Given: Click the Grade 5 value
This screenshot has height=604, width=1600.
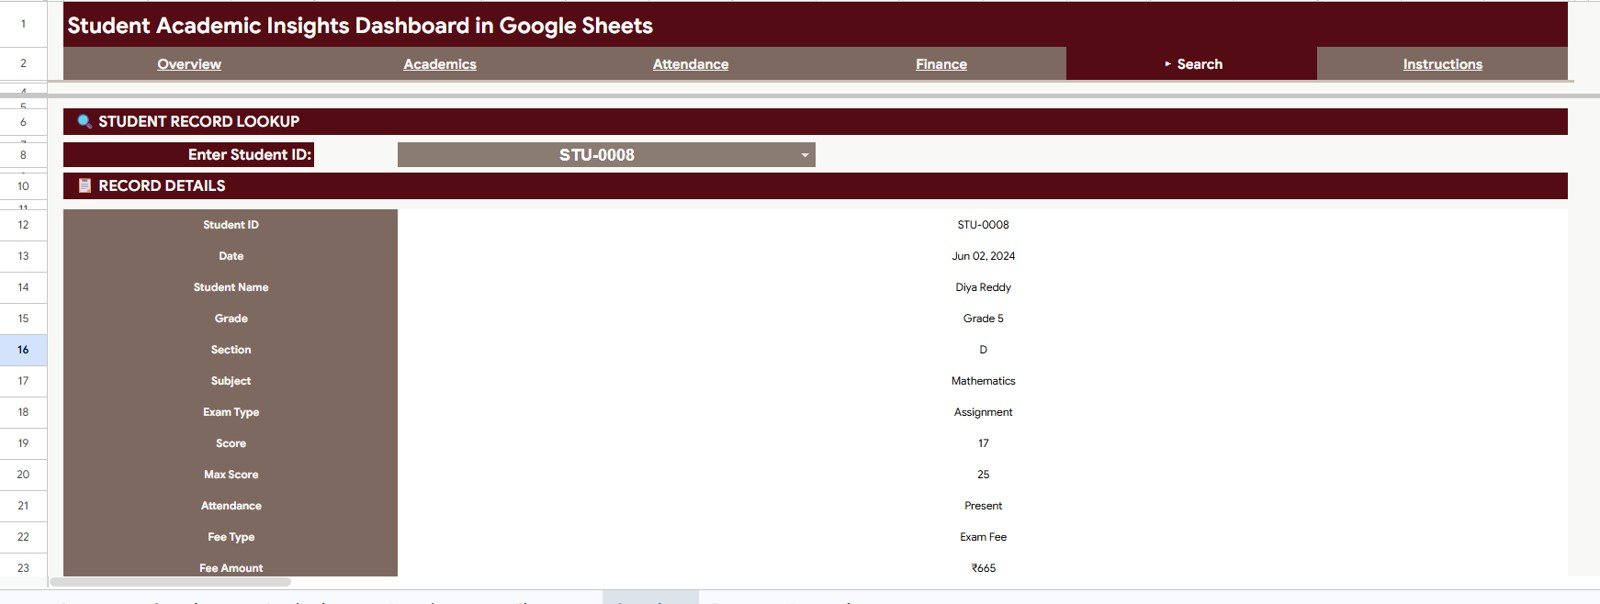Looking at the screenshot, I should coord(983,318).
